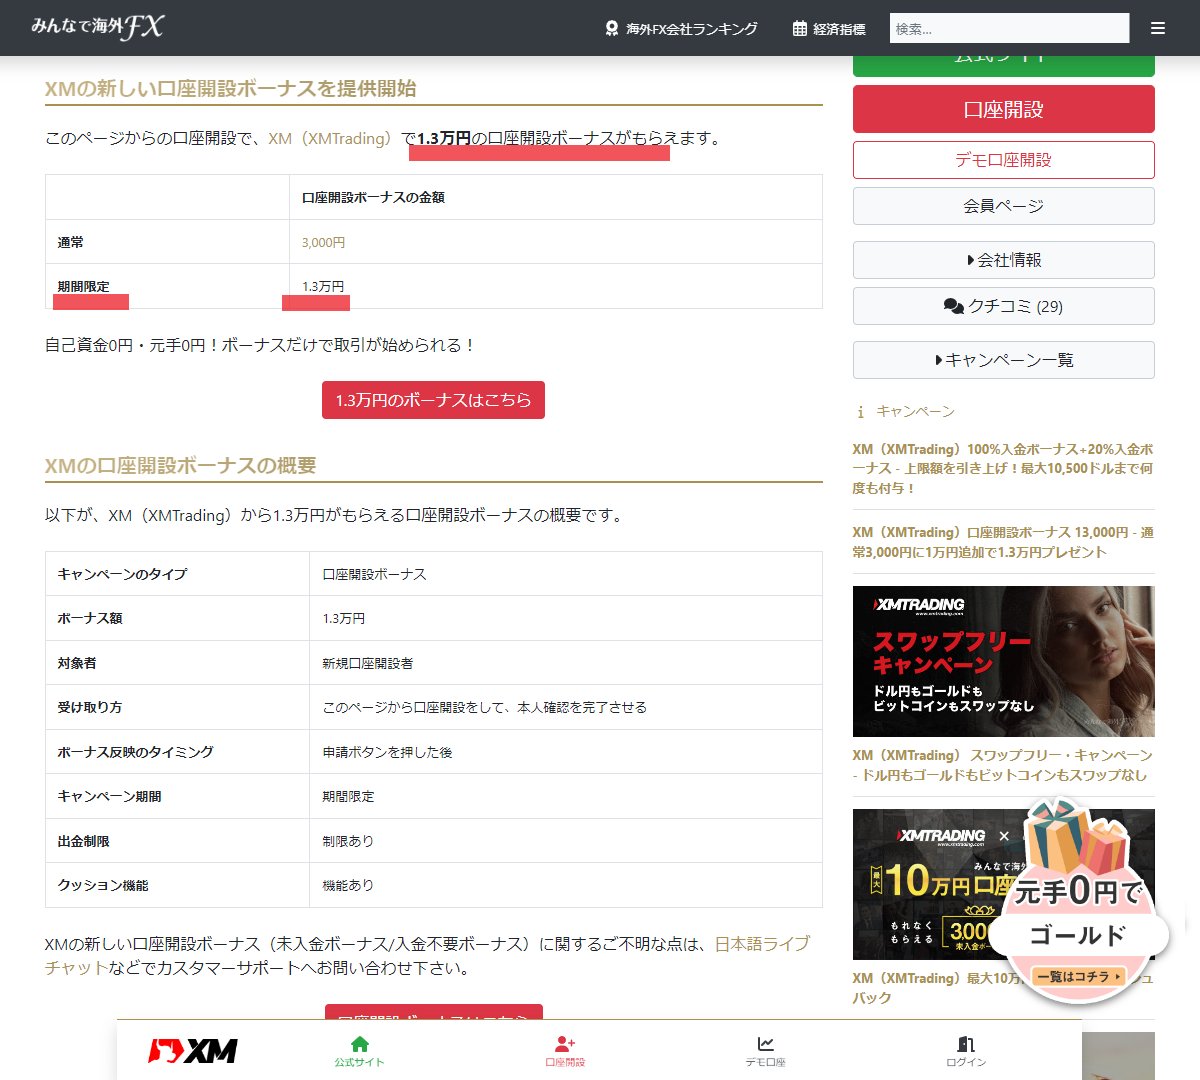Expand the 会社情報 section

pyautogui.click(x=1003, y=260)
